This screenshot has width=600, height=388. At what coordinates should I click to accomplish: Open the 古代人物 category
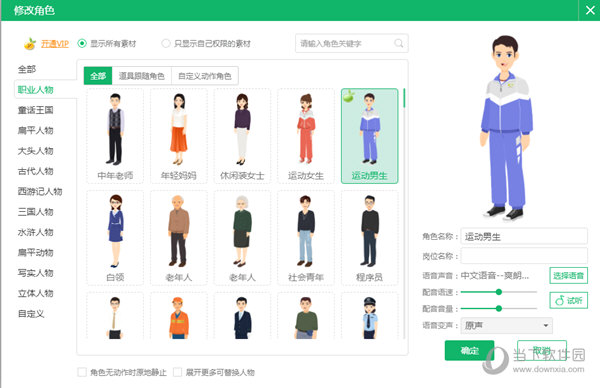36,171
